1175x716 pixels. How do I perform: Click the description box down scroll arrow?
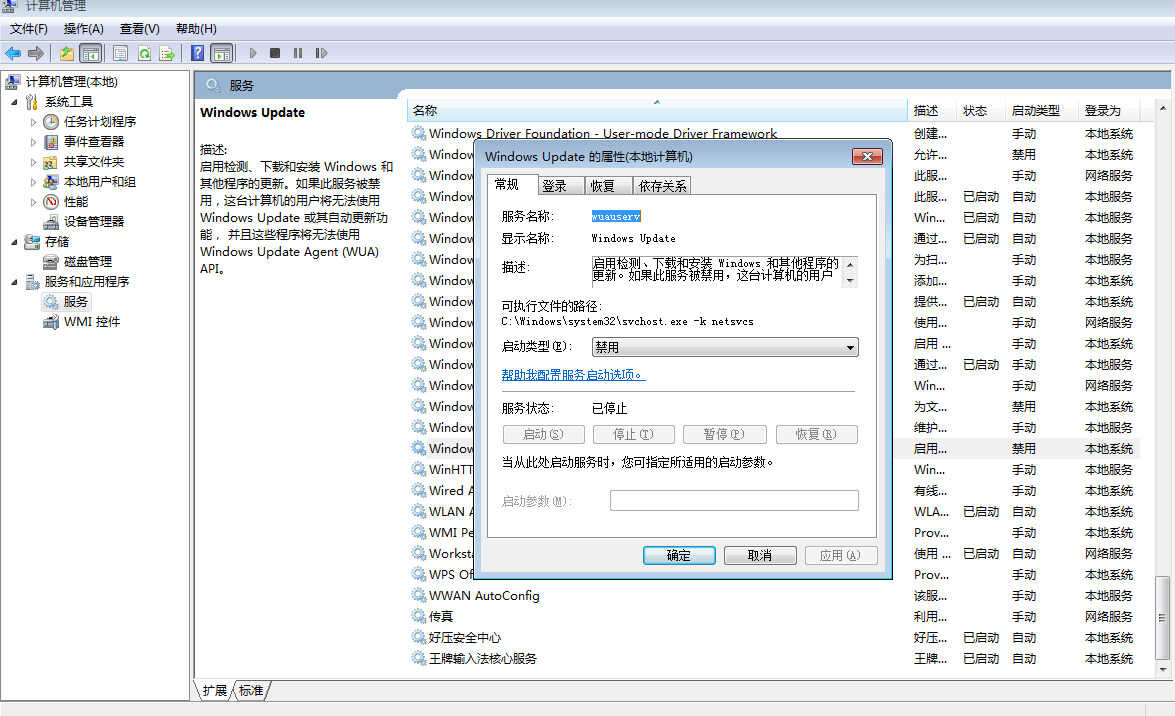pyautogui.click(x=850, y=280)
